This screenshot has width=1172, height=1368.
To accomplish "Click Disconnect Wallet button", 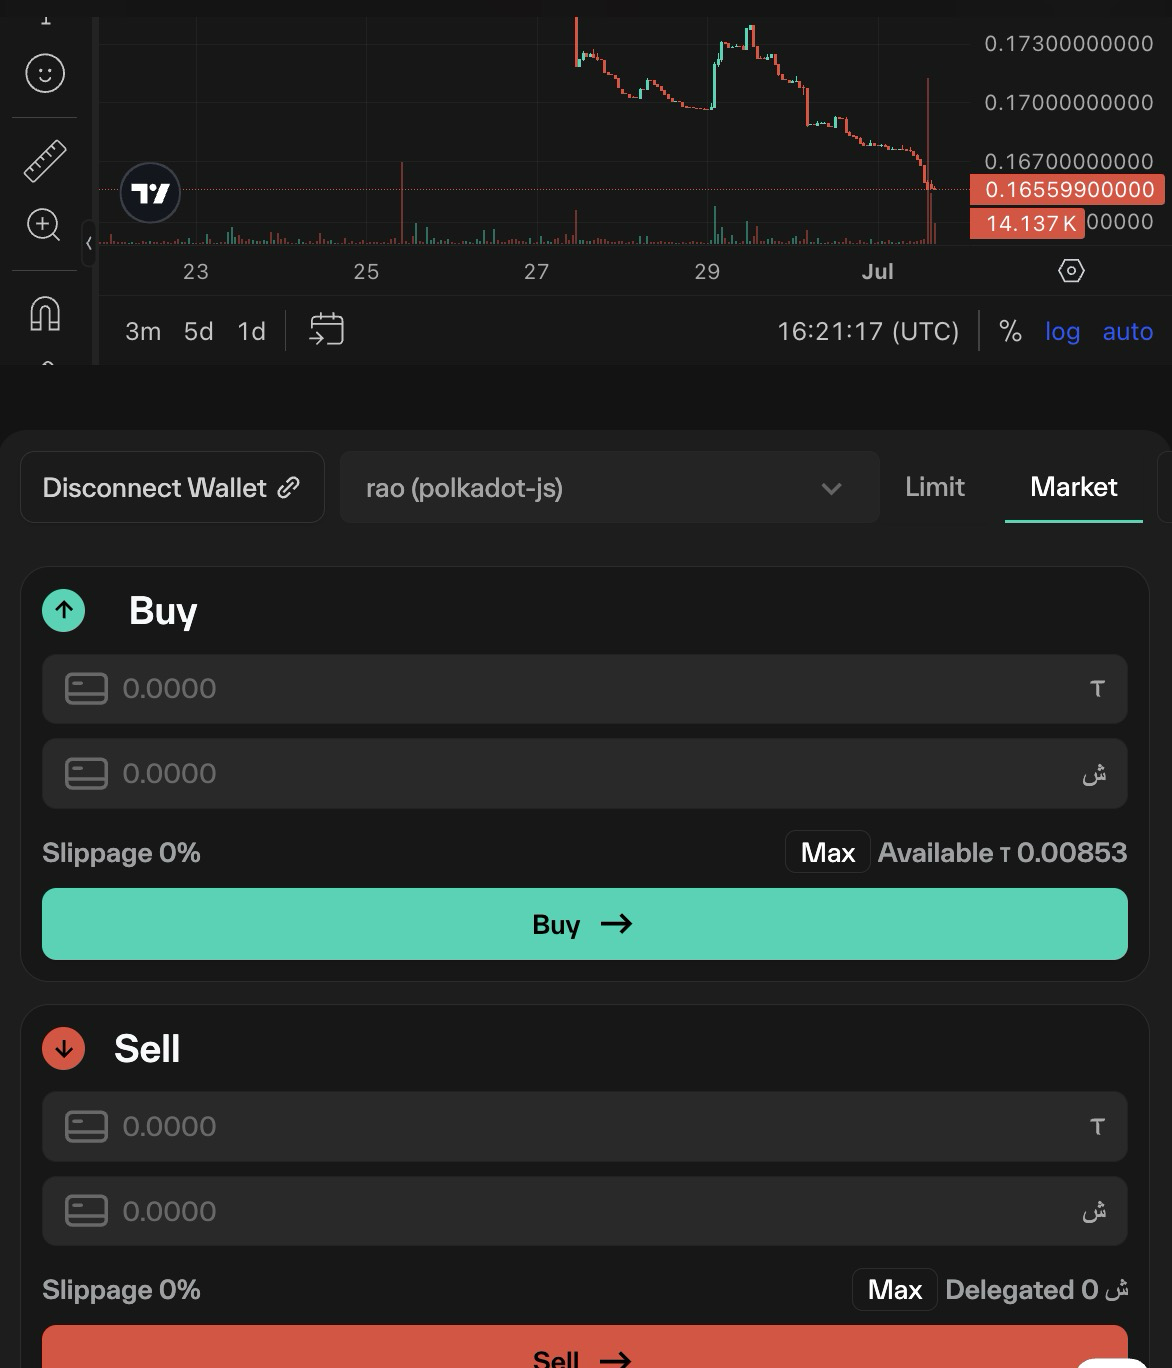I will [172, 487].
